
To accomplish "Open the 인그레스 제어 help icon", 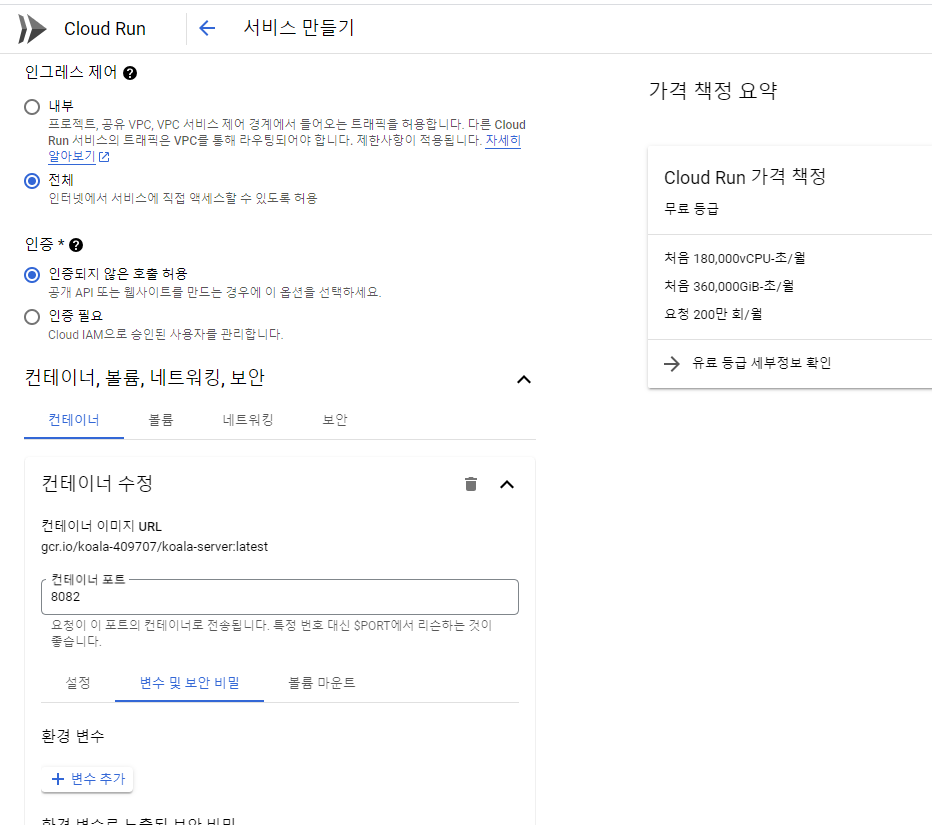I will (130, 73).
